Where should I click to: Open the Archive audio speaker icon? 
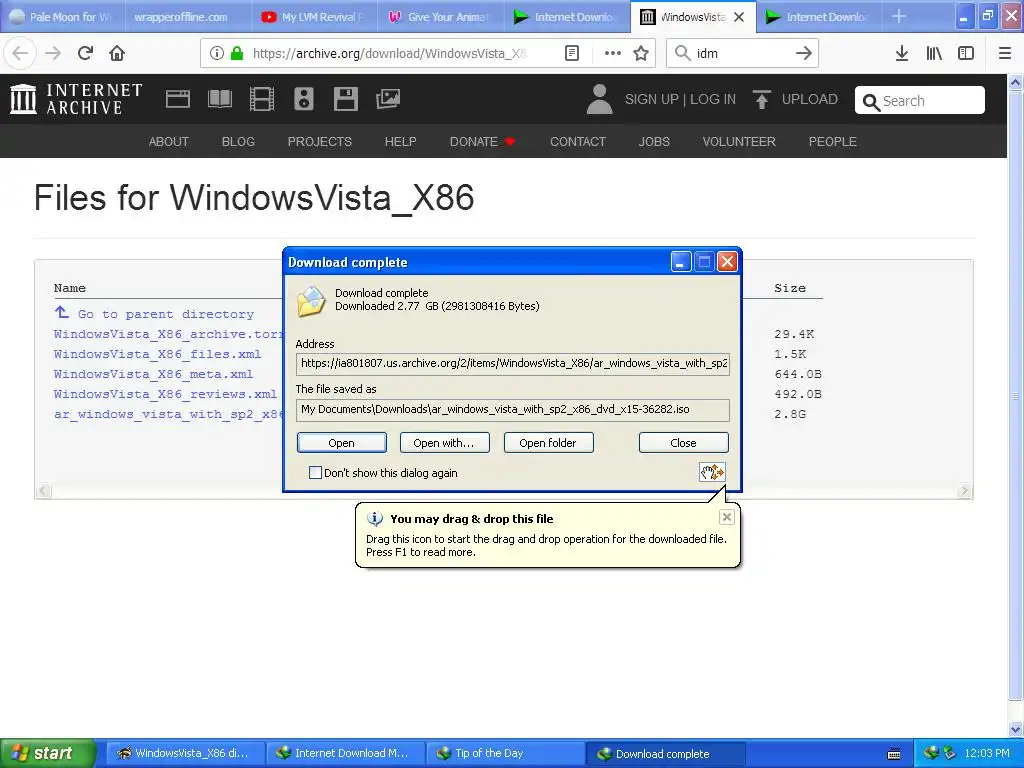point(304,99)
